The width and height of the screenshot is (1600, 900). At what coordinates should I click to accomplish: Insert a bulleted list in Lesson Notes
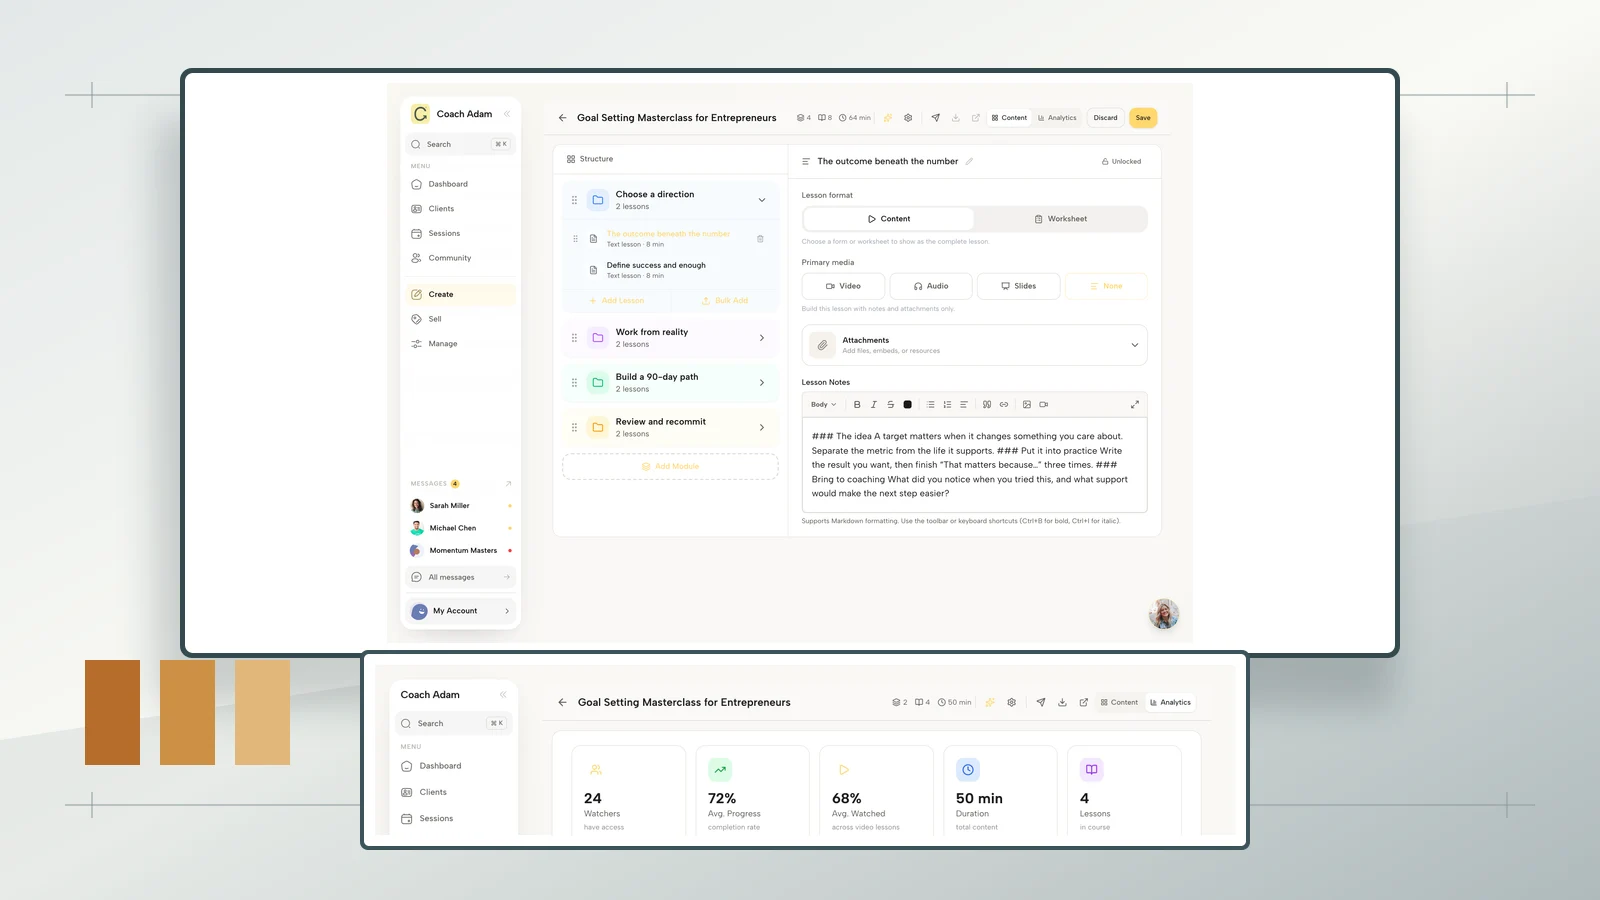click(930, 405)
